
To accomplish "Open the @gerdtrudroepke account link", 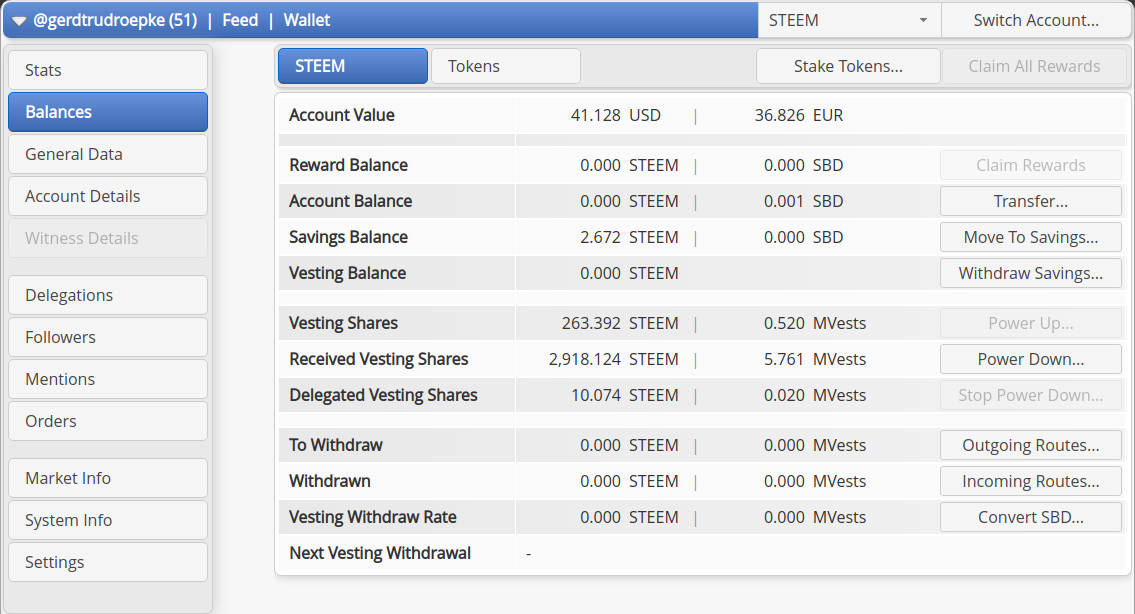I will (x=115, y=20).
